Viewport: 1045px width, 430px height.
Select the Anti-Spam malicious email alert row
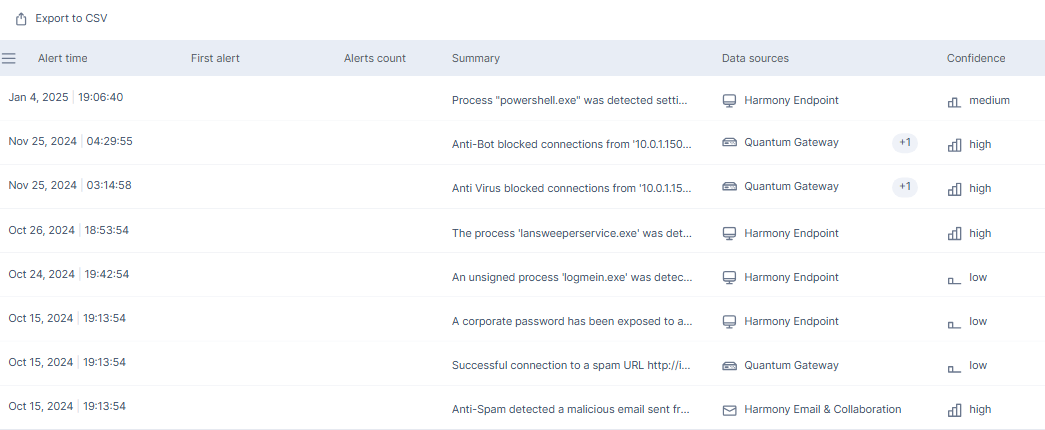522,408
